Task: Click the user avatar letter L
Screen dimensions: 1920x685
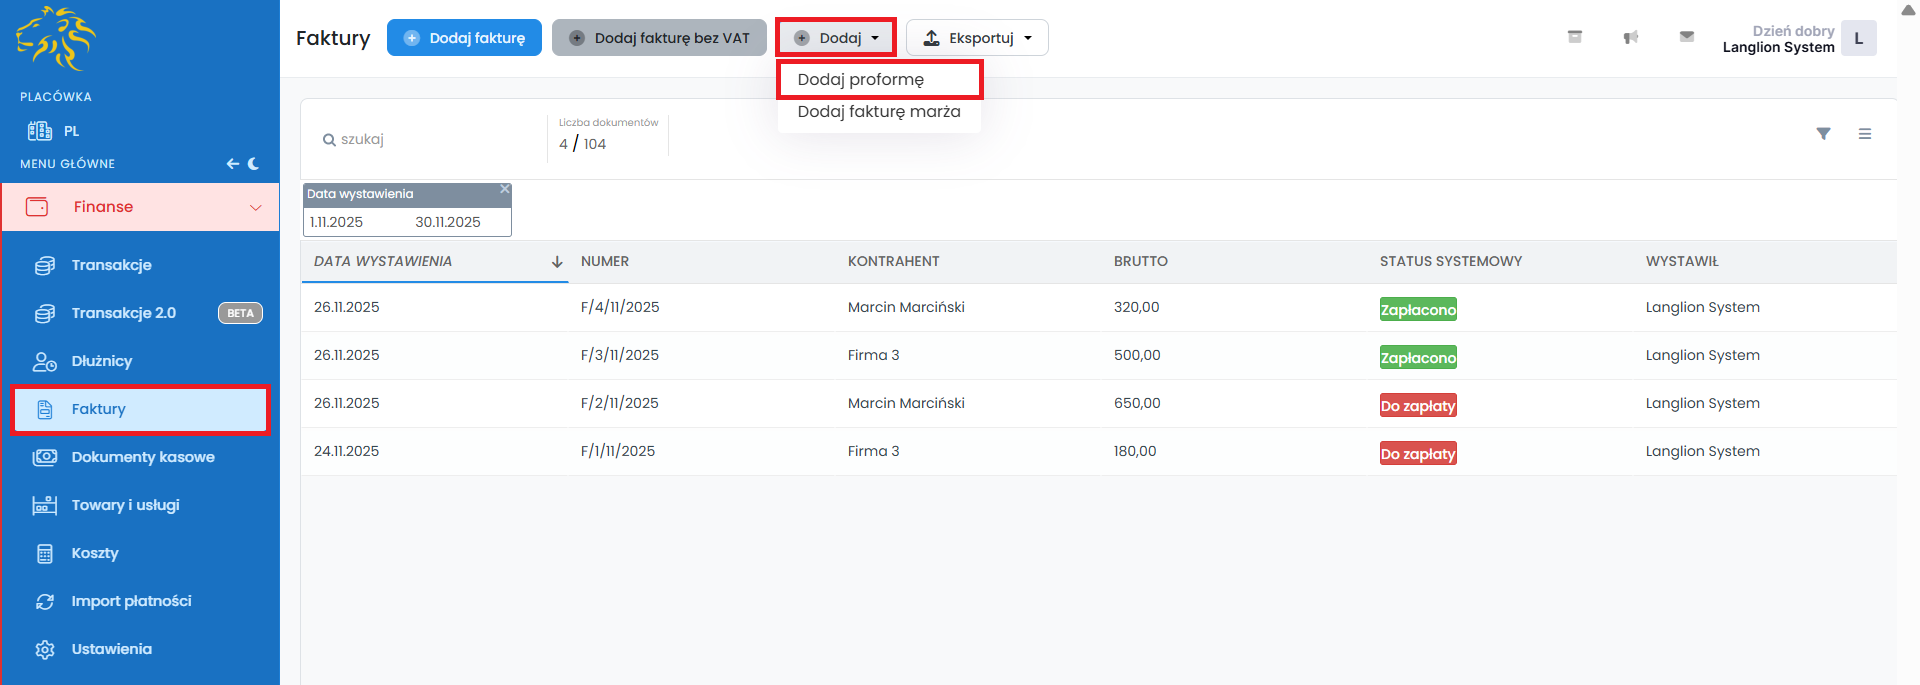Action: point(1858,39)
